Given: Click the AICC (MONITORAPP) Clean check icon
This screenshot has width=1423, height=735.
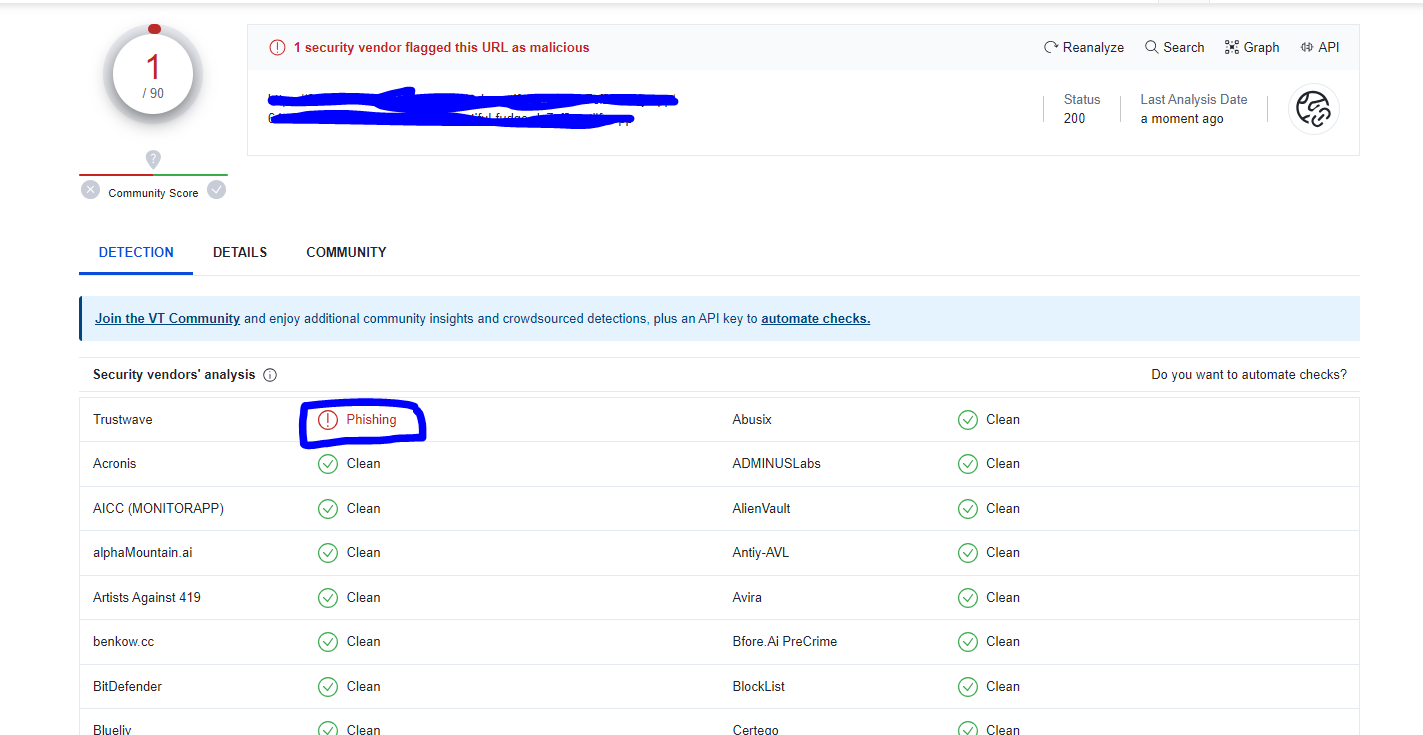Looking at the screenshot, I should (328, 509).
